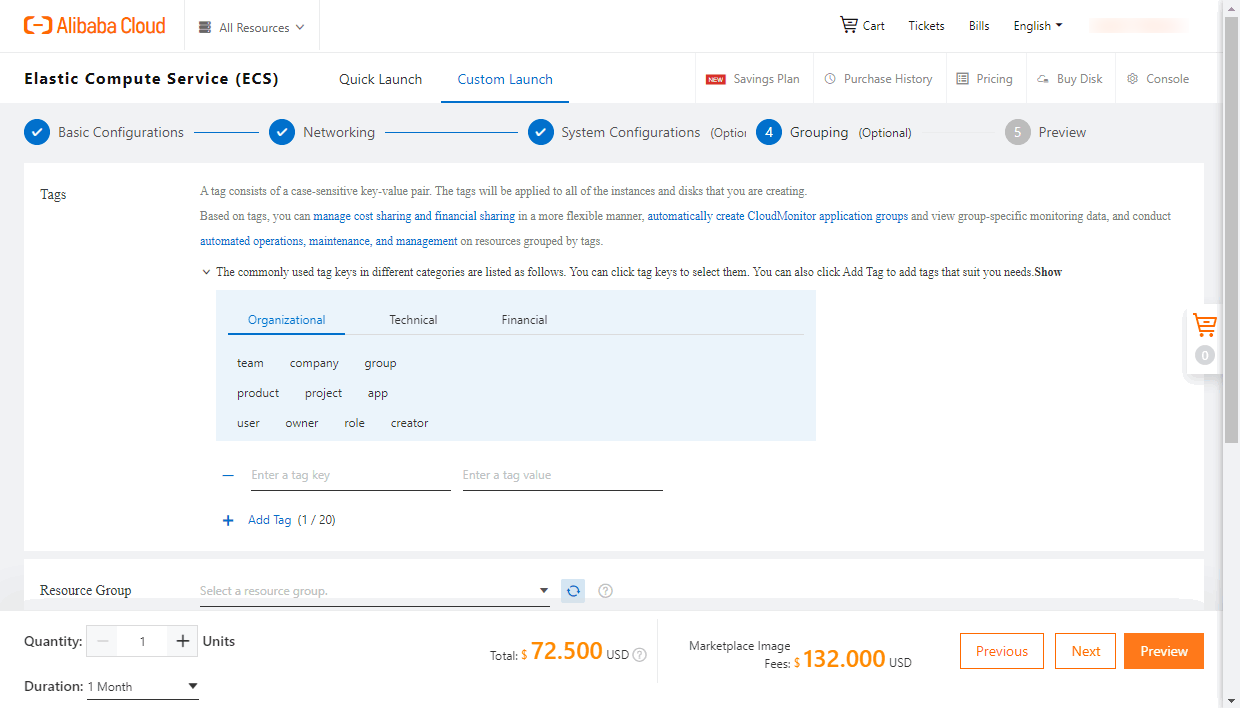This screenshot has width=1240, height=708.
Task: Open the Console via its gear icon
Action: (x=1131, y=78)
